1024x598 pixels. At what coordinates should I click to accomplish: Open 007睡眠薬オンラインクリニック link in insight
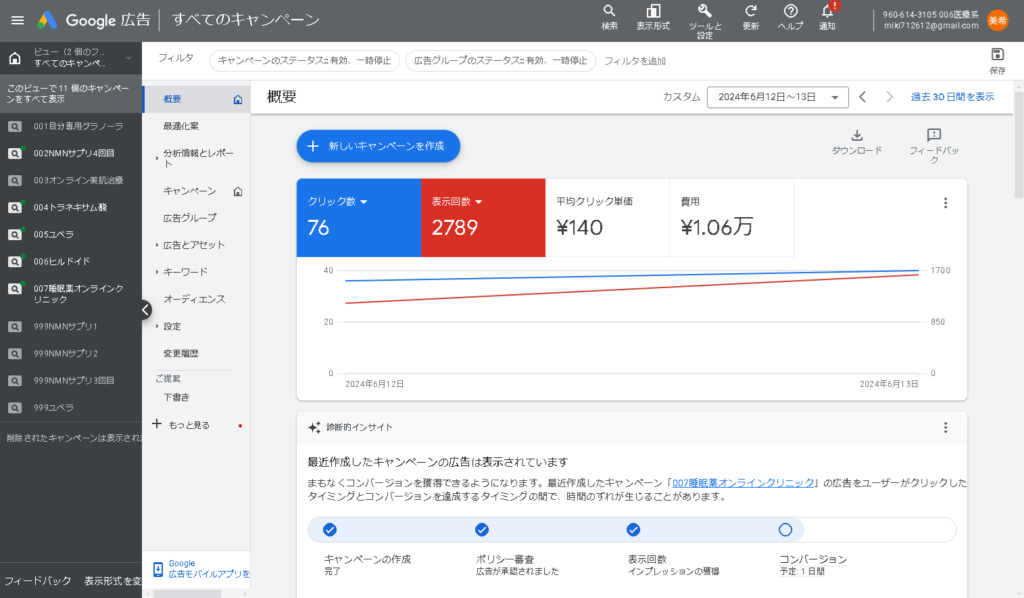743,483
